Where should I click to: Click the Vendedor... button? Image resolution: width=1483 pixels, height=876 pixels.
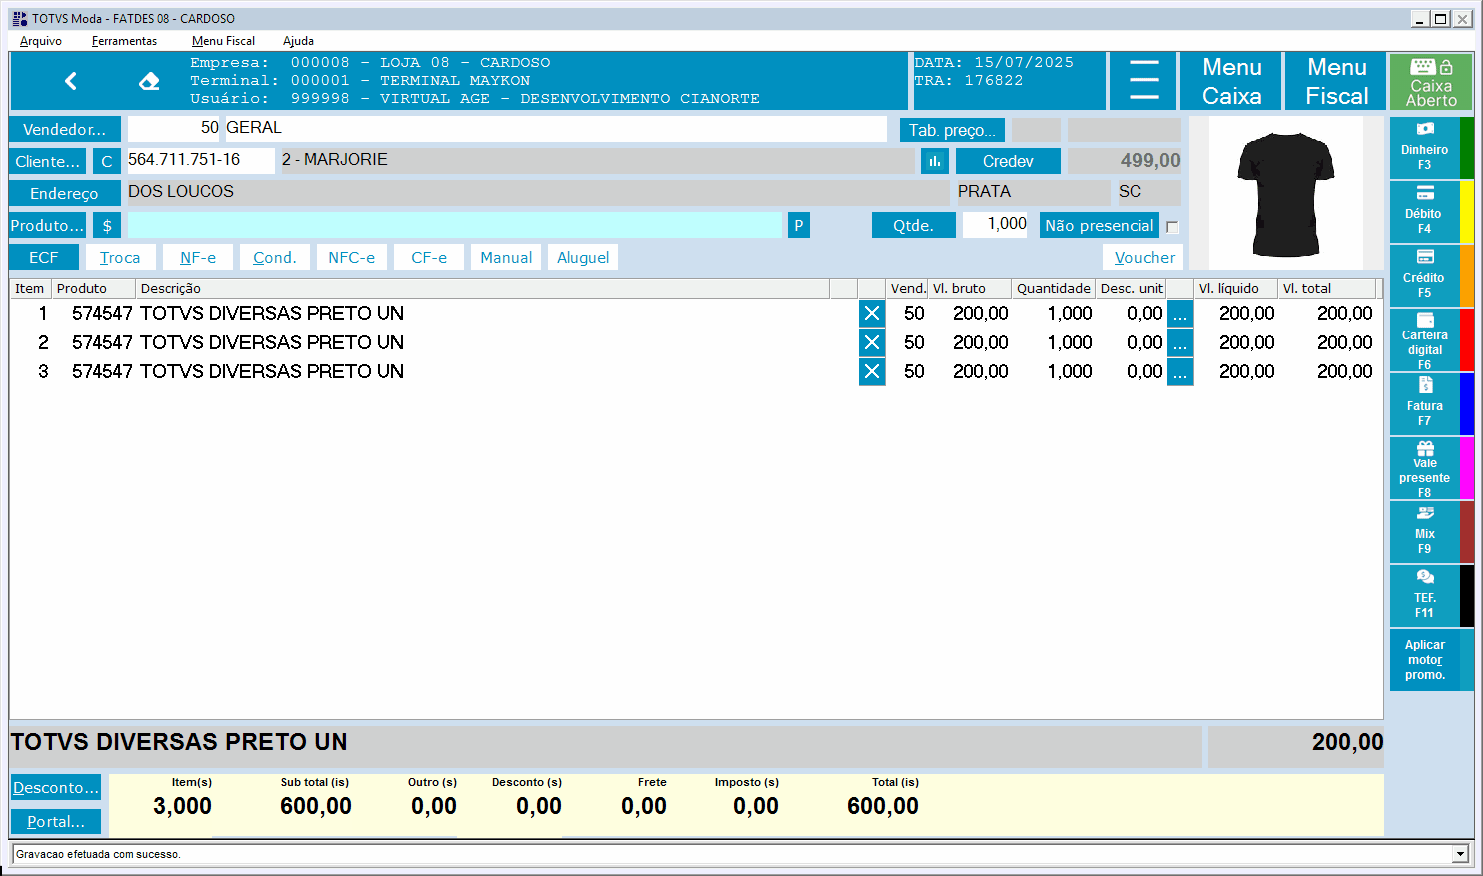click(x=65, y=129)
